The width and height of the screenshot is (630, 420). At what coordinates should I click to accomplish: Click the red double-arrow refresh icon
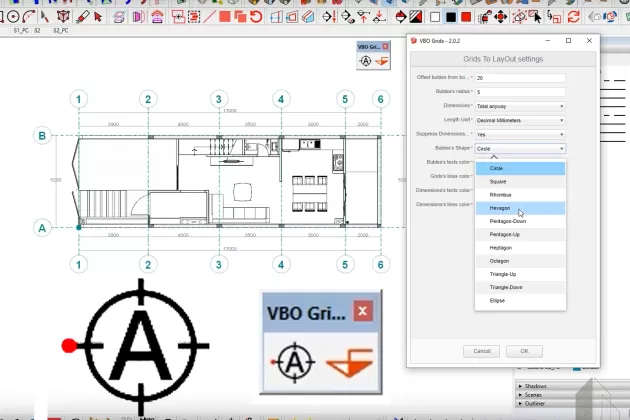[x=573, y=17]
